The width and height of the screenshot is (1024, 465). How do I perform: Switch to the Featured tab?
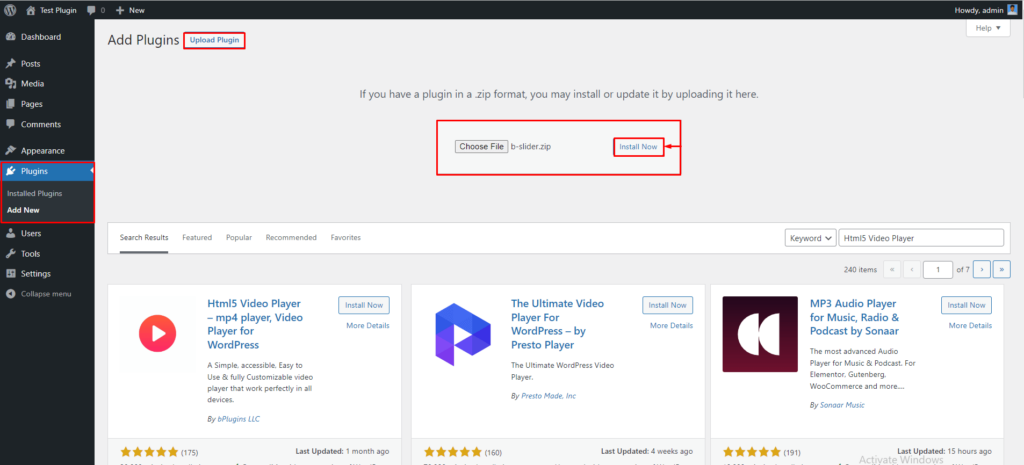click(x=197, y=238)
